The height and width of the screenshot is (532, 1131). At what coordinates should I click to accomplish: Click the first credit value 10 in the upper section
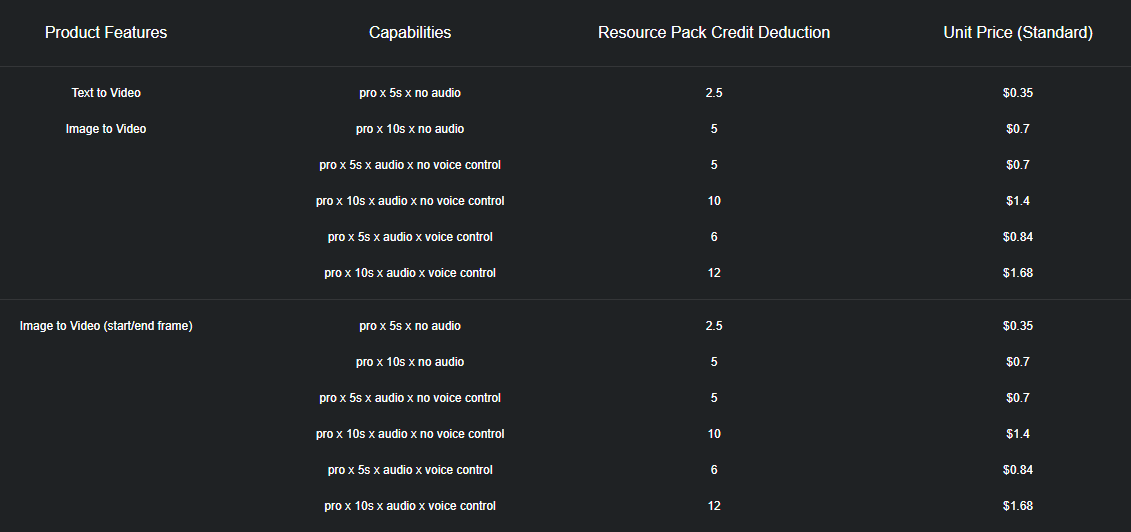[714, 201]
